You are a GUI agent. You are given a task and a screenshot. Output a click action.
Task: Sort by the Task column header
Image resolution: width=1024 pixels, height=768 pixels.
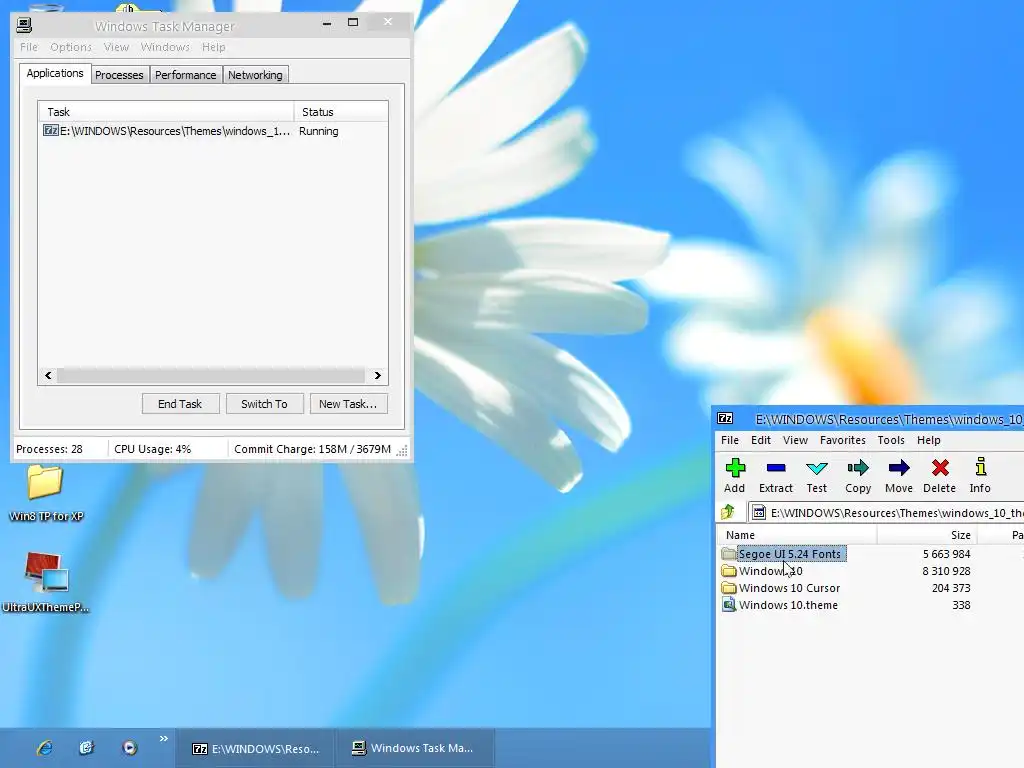pyautogui.click(x=166, y=112)
